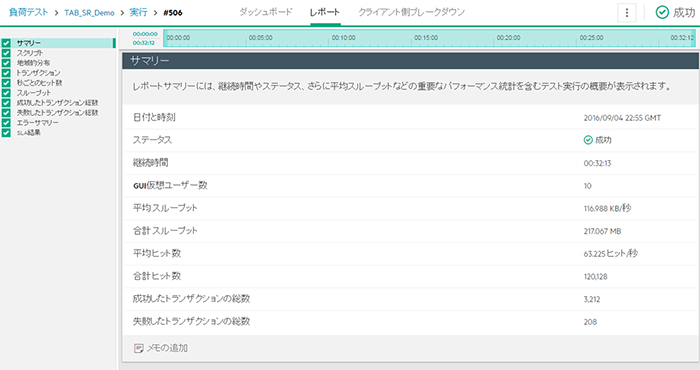This screenshot has width=700, height=370.
Task: Click the average throughput value 116.988 KB/秒
Action: 607,208
